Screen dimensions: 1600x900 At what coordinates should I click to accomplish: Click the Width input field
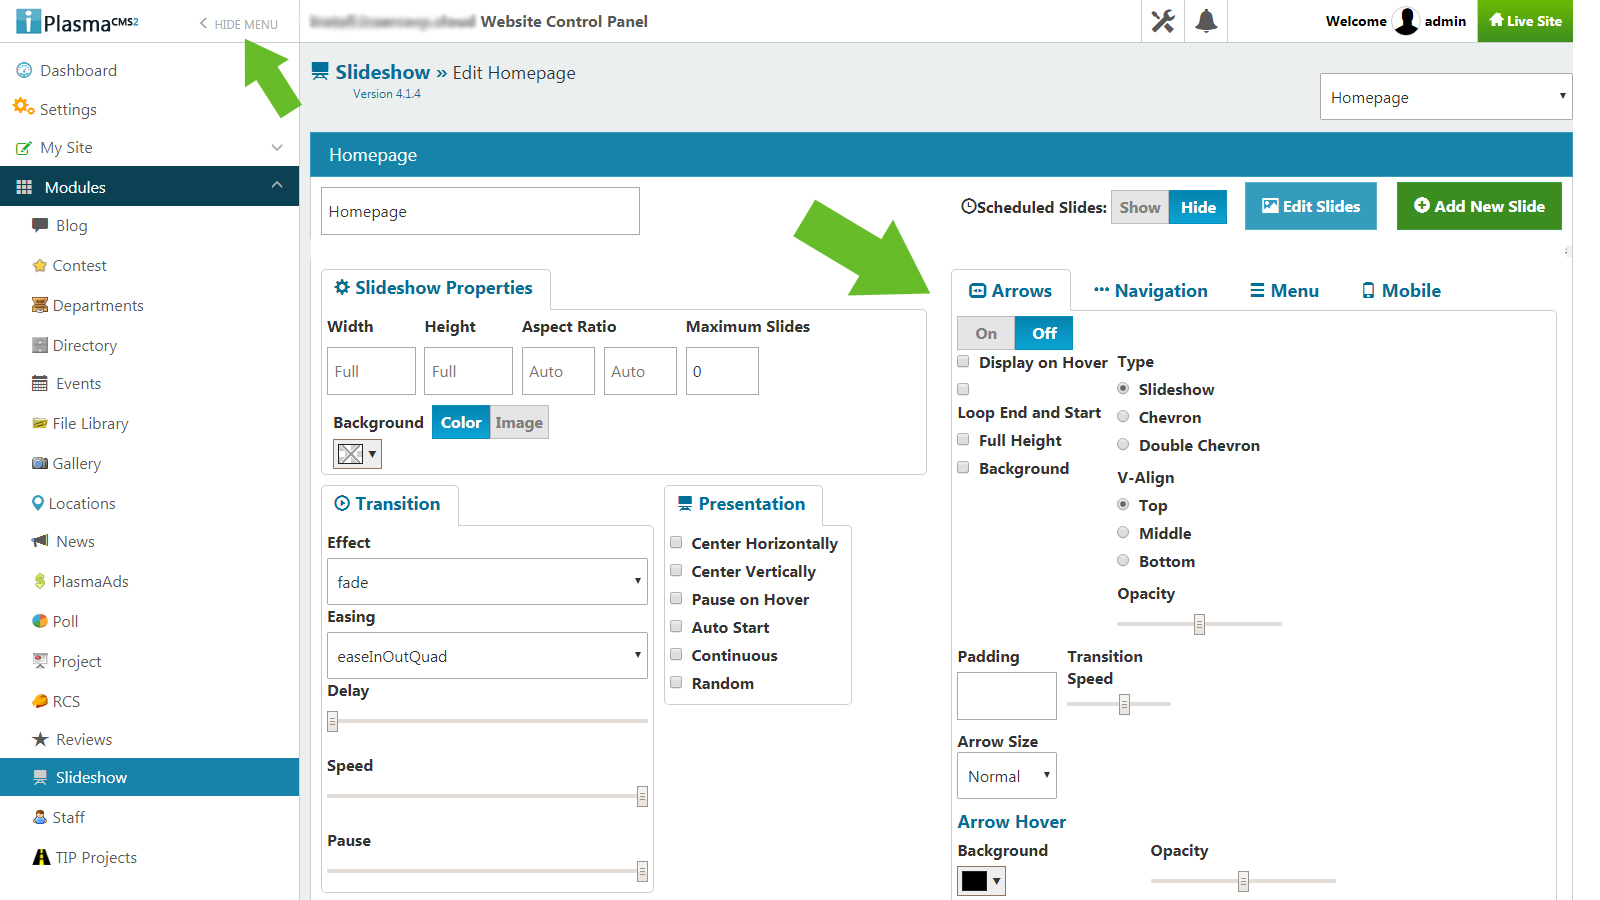pyautogui.click(x=371, y=371)
